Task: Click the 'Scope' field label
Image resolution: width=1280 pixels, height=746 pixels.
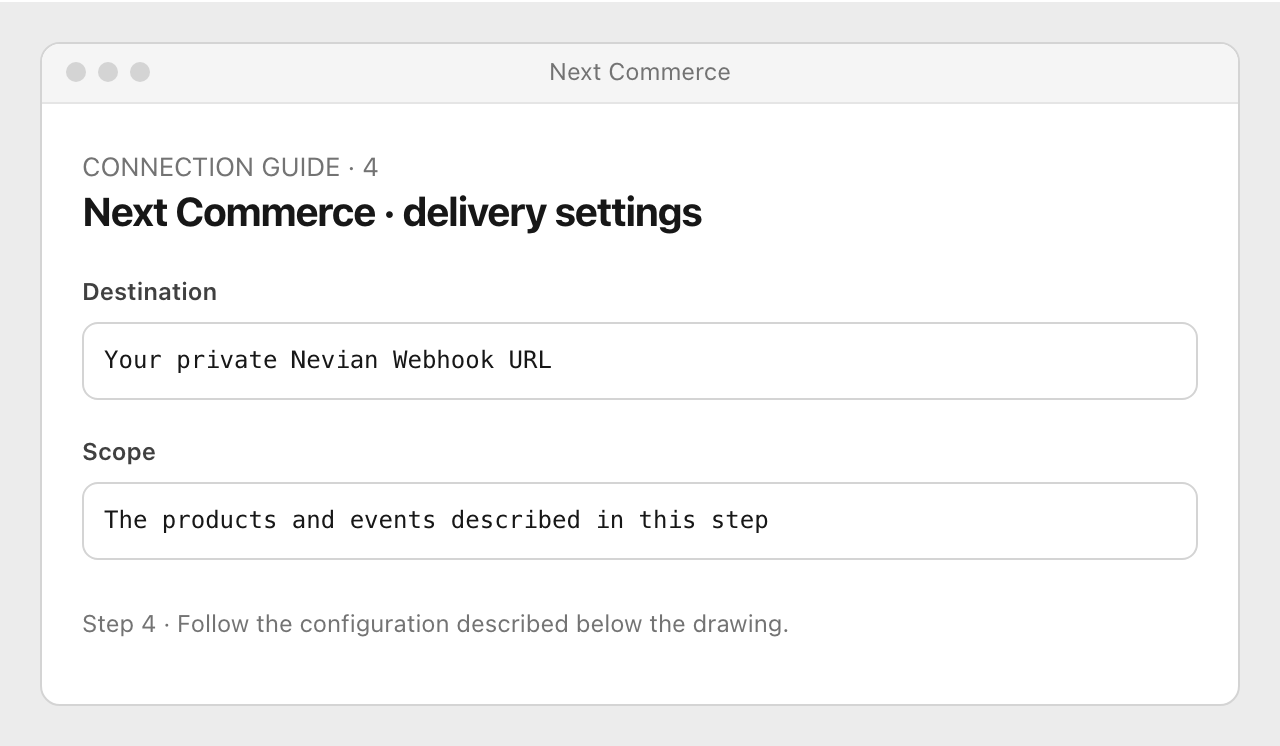Action: coord(119,452)
